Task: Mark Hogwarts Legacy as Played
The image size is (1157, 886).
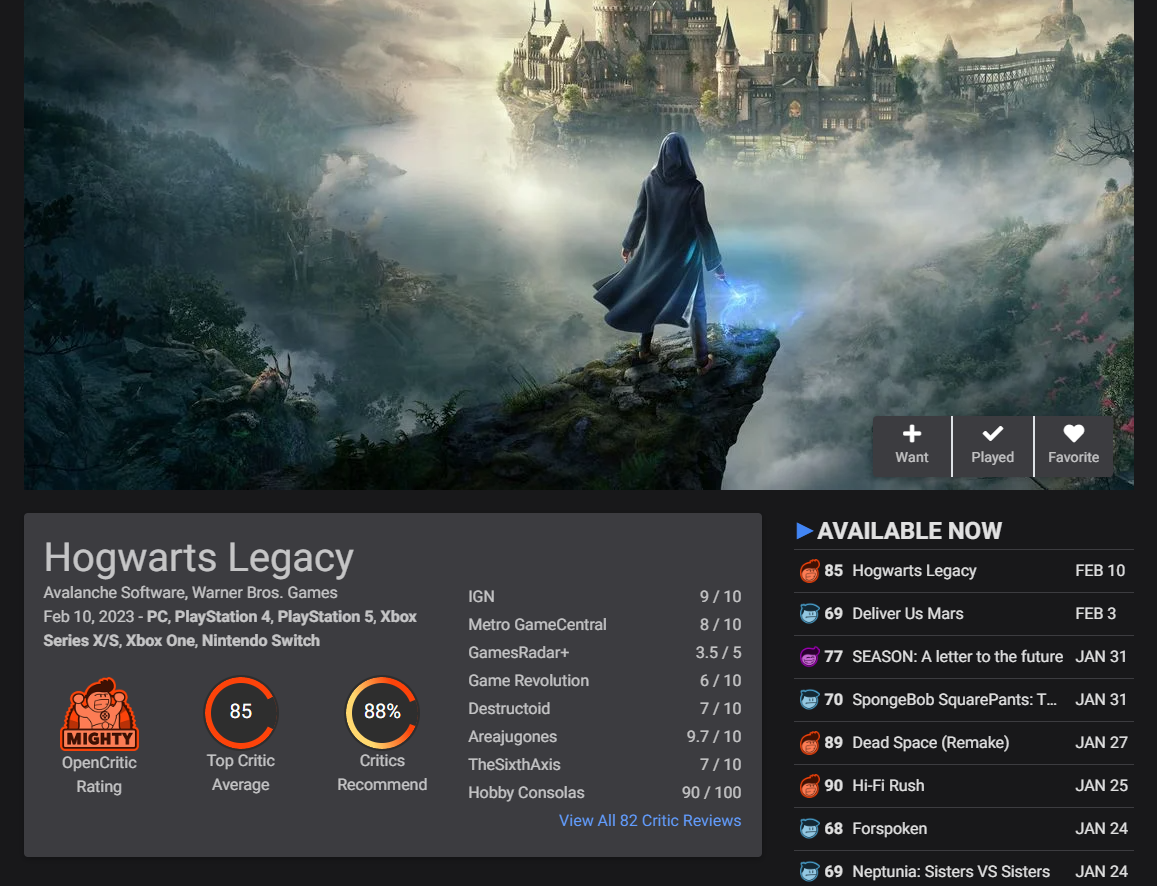Action: point(992,446)
